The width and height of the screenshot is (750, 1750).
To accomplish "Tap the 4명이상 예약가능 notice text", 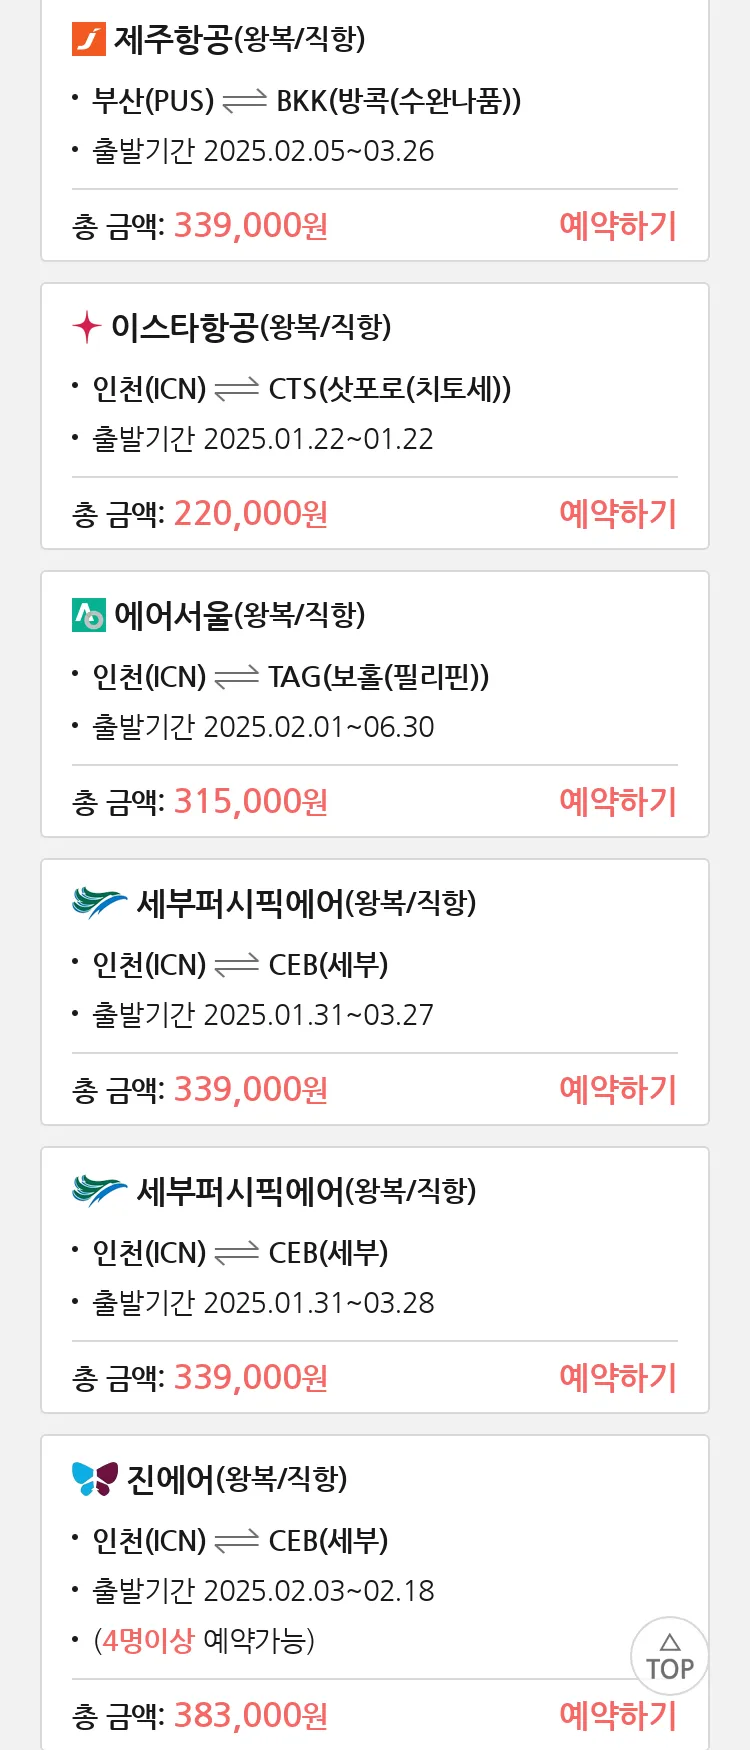I will (x=204, y=1641).
